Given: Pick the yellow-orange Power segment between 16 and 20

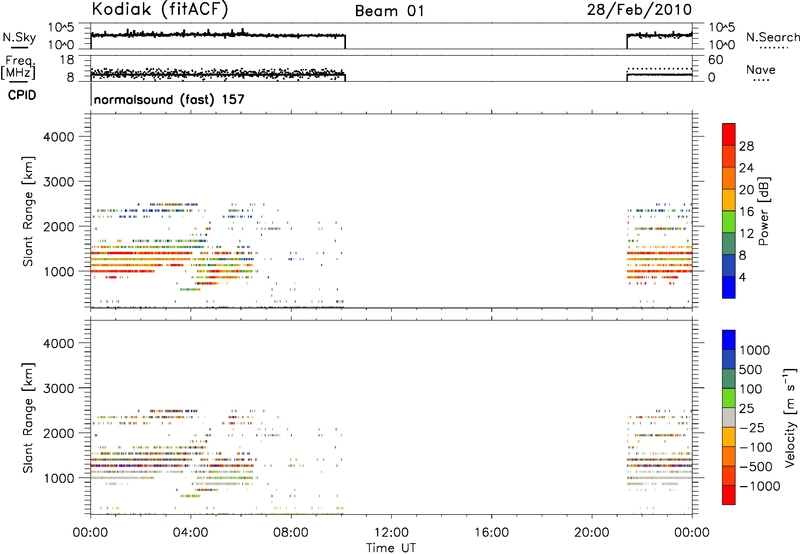Looking at the screenshot, I should [x=729, y=200].
